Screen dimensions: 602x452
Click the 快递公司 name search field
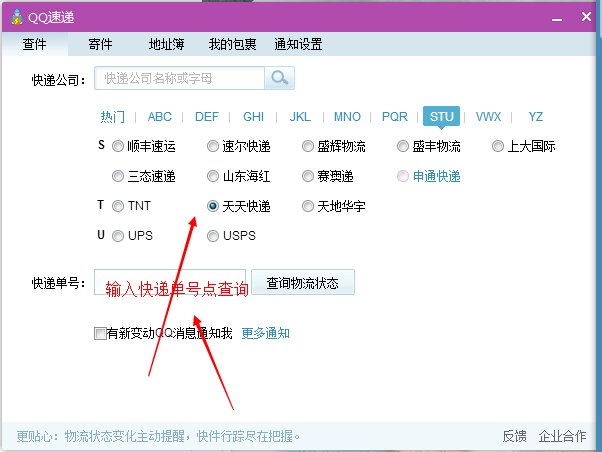click(180, 78)
